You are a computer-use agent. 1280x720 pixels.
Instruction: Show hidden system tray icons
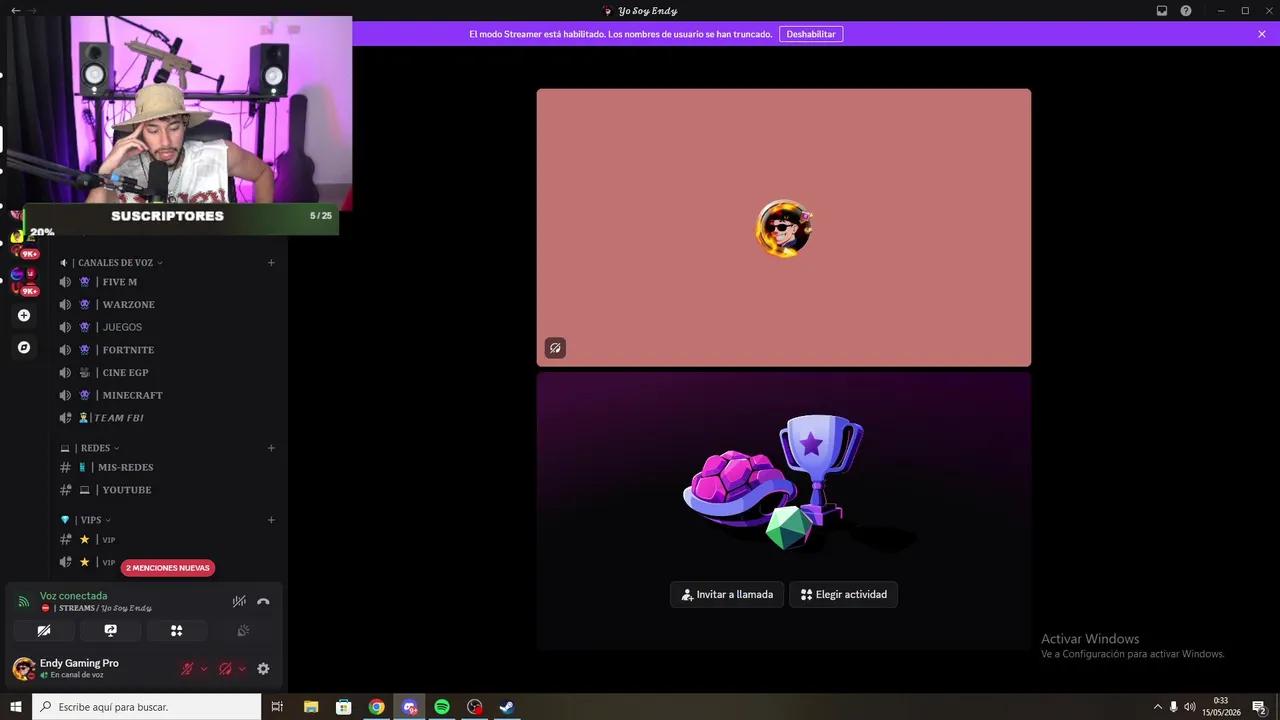click(1158, 707)
